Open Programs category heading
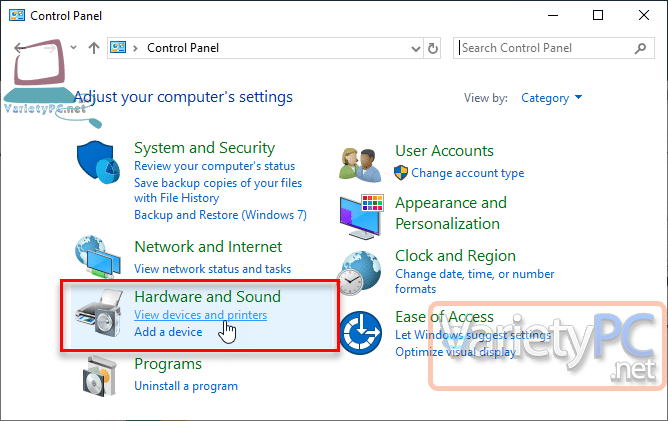 point(168,364)
